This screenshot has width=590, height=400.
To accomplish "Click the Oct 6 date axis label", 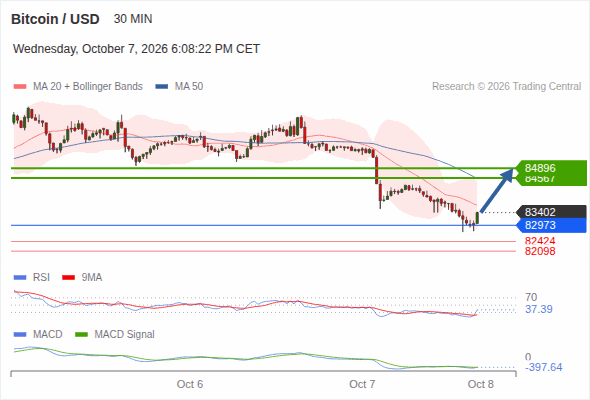I will pos(190,384).
